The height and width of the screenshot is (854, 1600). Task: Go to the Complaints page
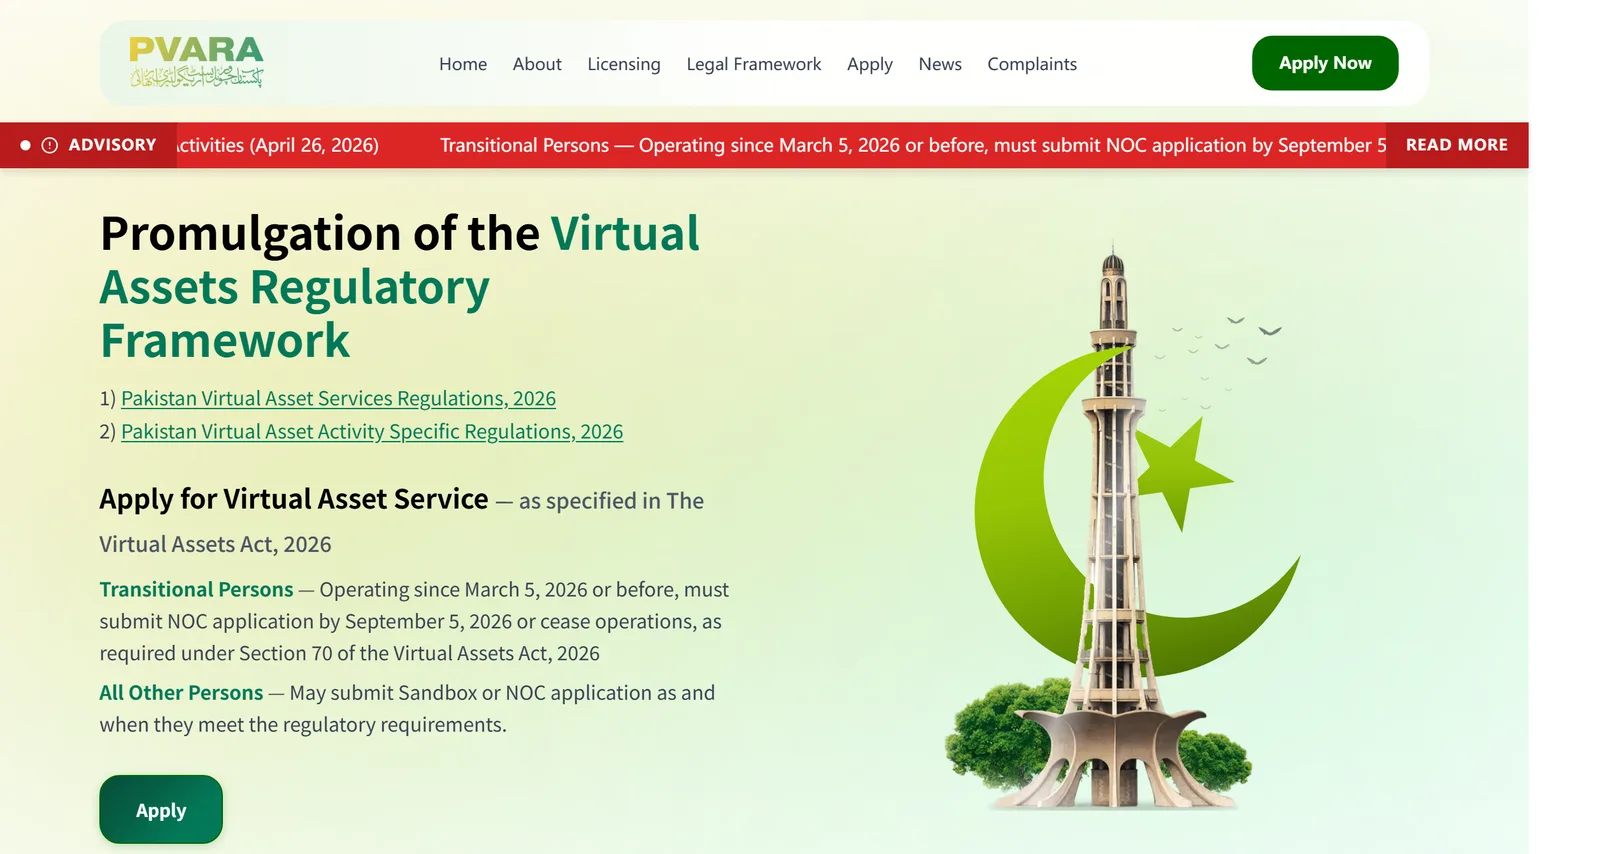click(1032, 64)
